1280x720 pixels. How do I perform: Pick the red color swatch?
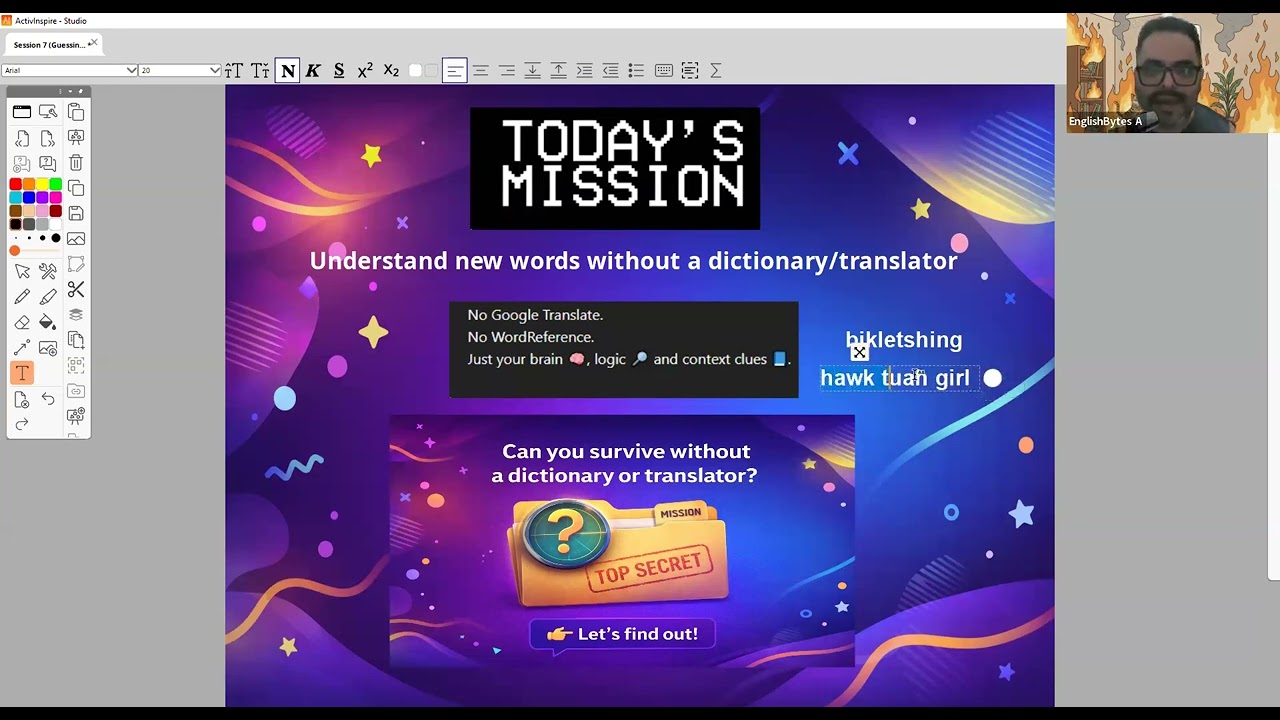point(15,184)
